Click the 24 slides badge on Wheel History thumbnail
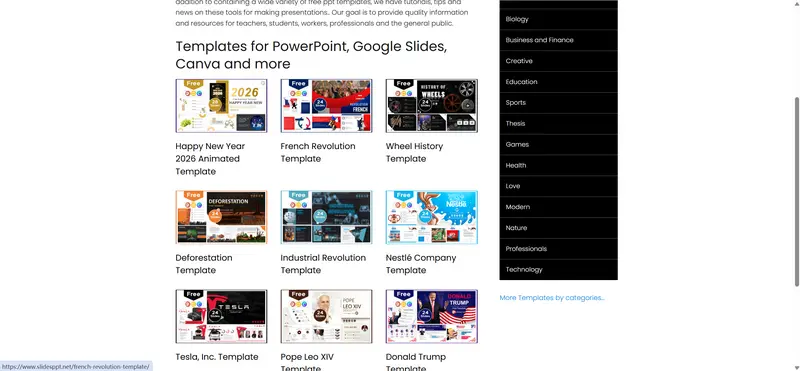Viewport: 800px width, 371px height. (425, 105)
